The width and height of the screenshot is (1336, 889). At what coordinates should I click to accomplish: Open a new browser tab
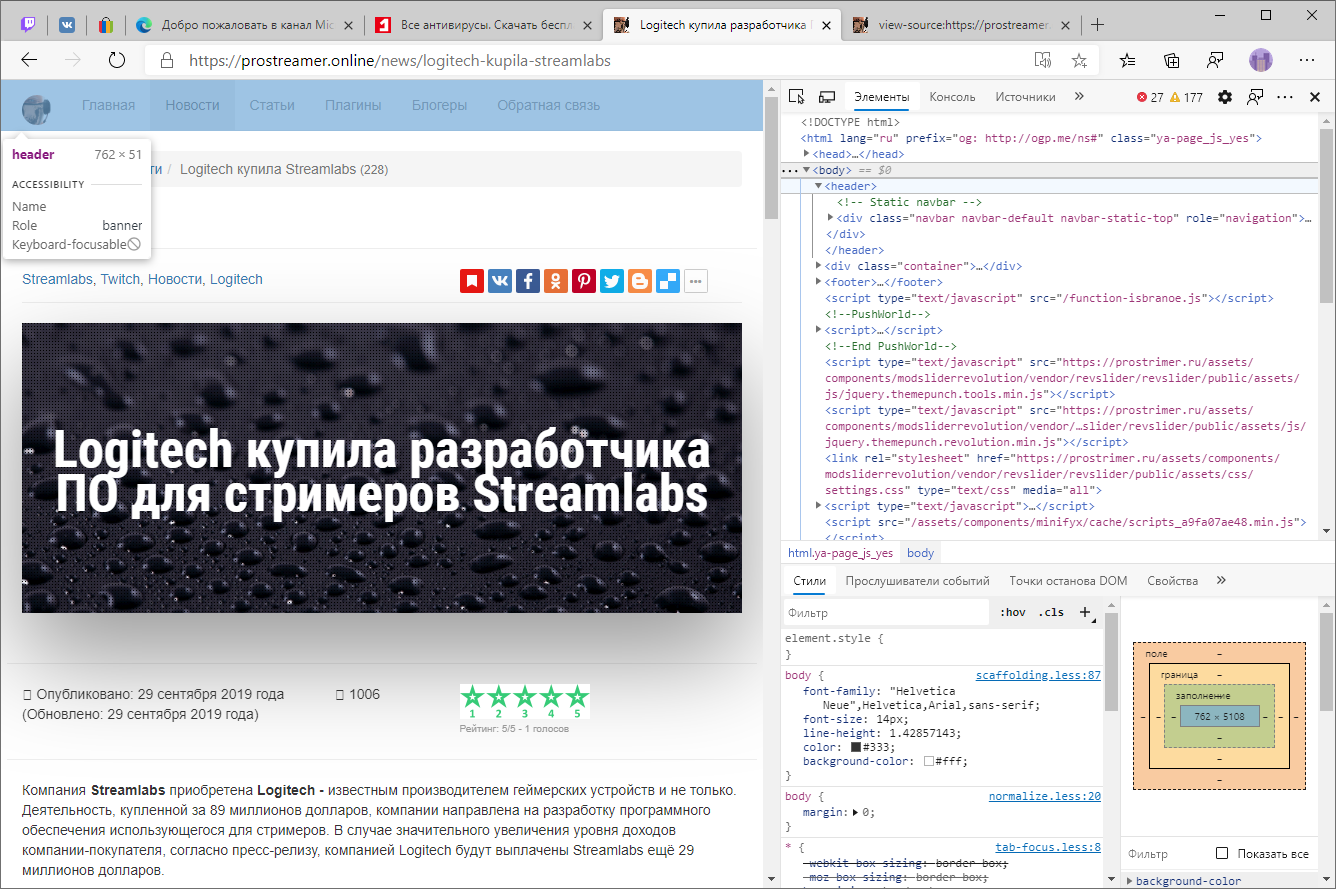[1098, 25]
